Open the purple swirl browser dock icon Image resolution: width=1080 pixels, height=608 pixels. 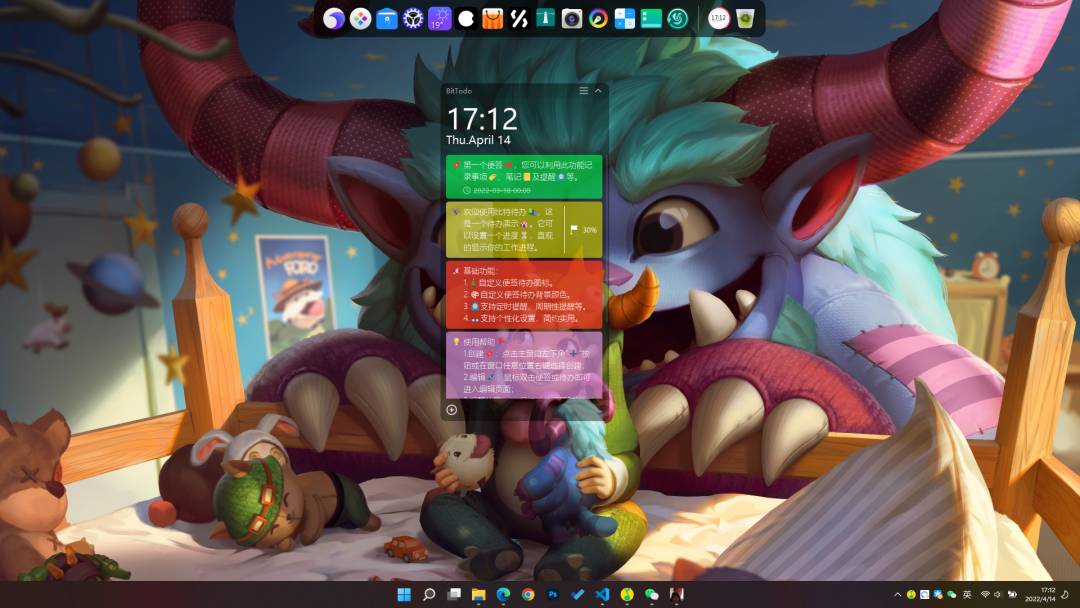(334, 19)
